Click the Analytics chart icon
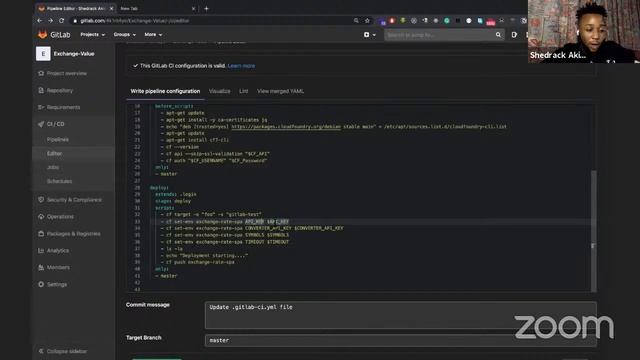The width and height of the screenshot is (640, 360). click(x=41, y=251)
